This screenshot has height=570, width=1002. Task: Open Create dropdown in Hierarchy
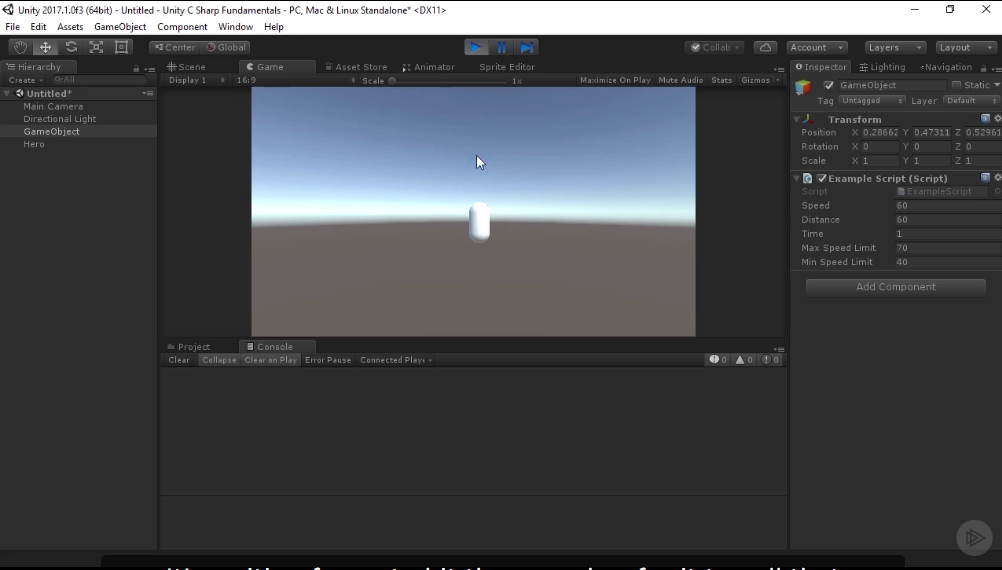25,80
